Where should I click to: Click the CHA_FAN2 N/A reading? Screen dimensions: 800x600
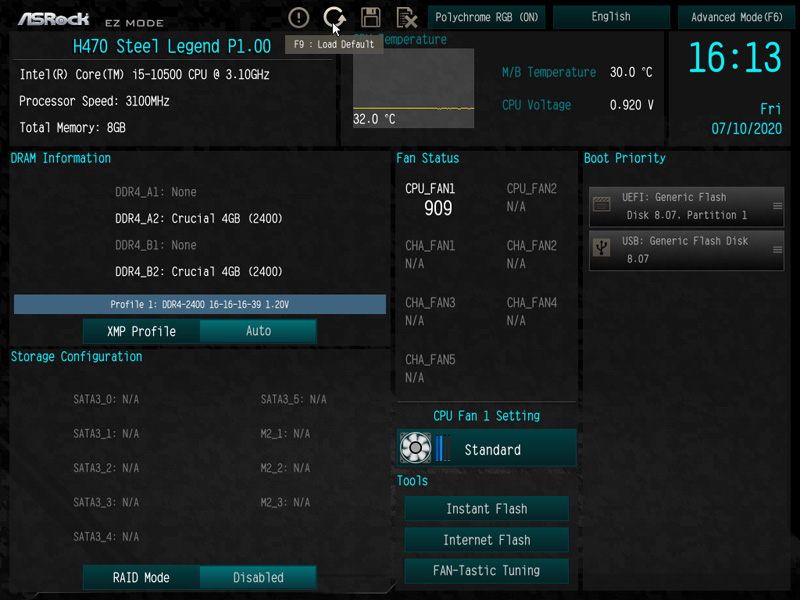point(516,264)
